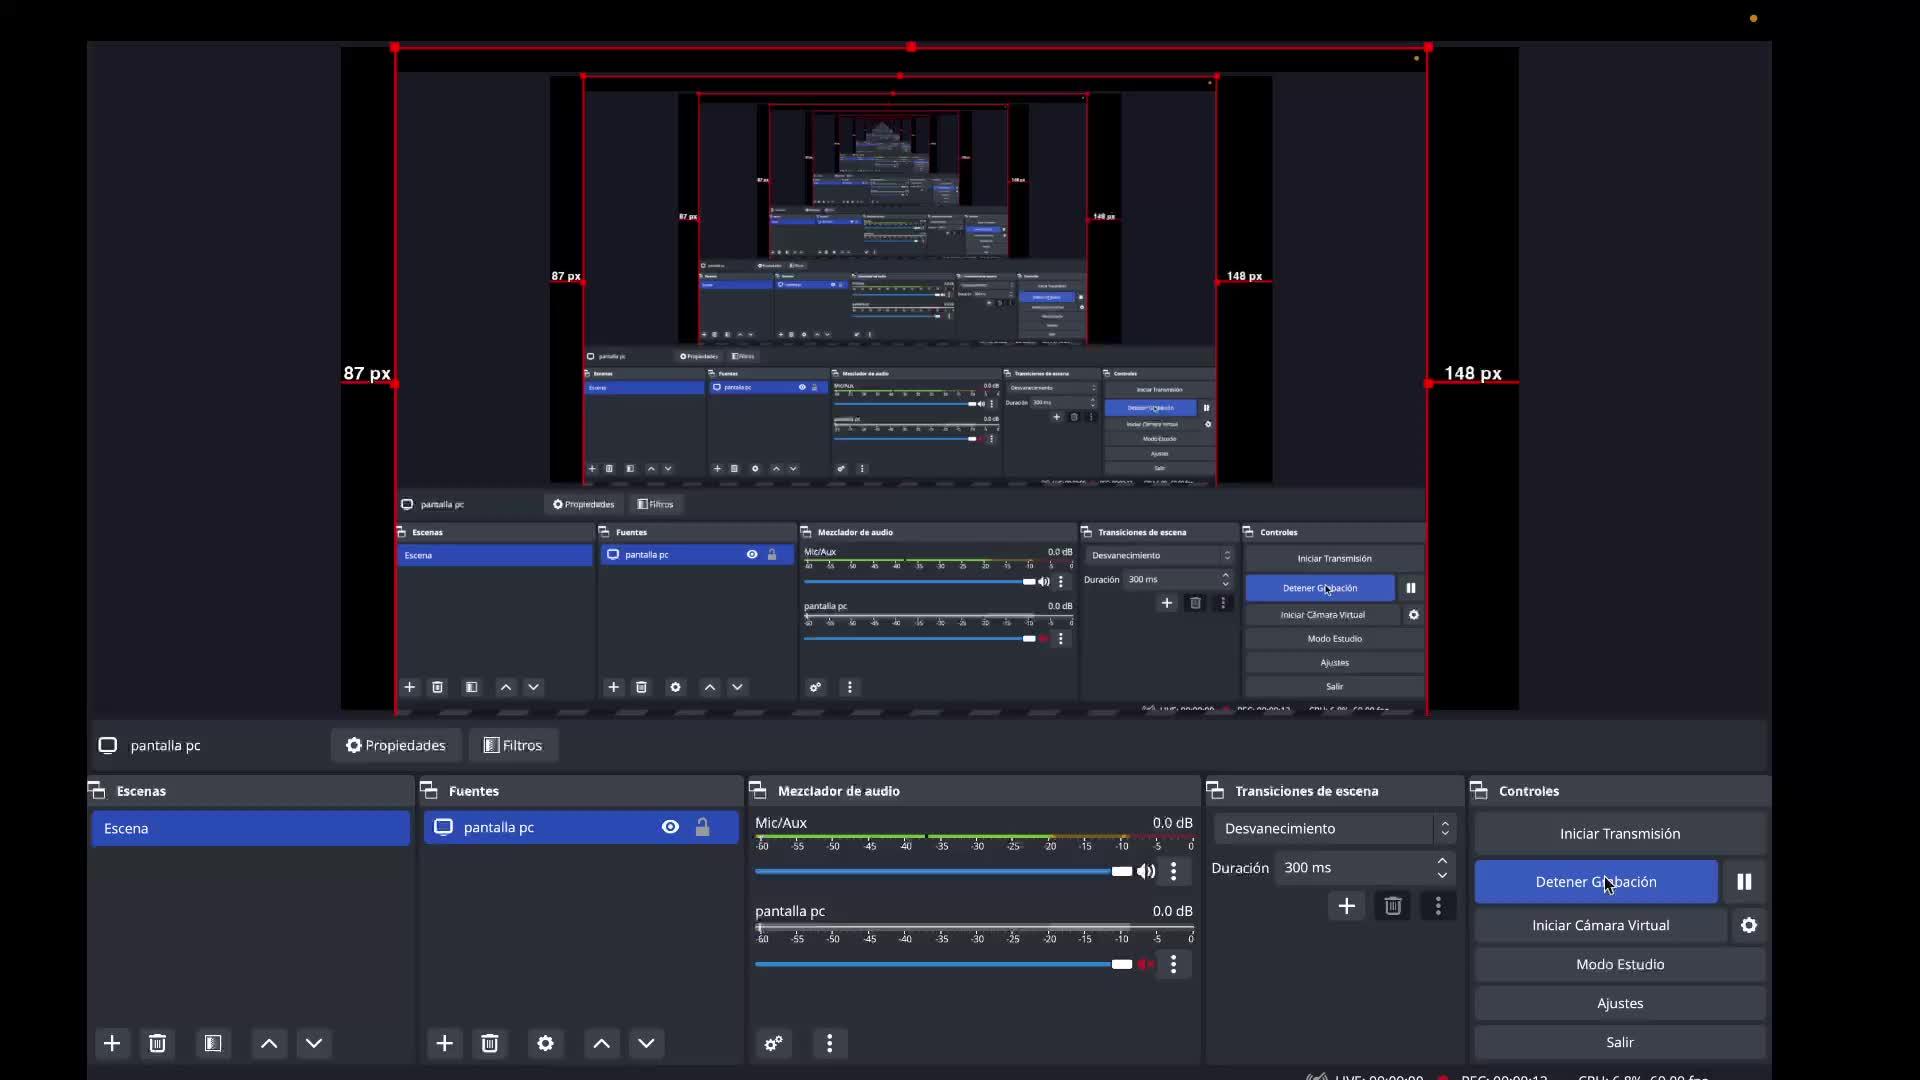
Task: Add a new source with plus icon
Action: pyautogui.click(x=445, y=1043)
